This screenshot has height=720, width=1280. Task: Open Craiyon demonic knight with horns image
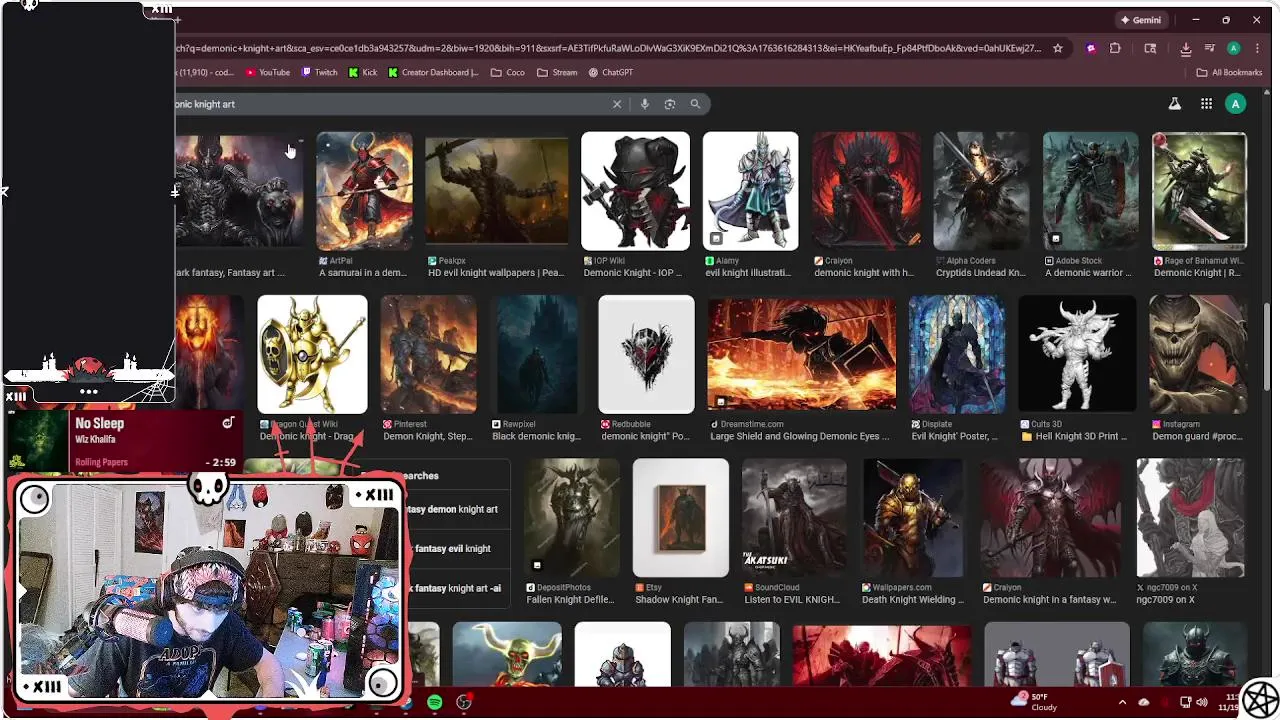(x=866, y=191)
